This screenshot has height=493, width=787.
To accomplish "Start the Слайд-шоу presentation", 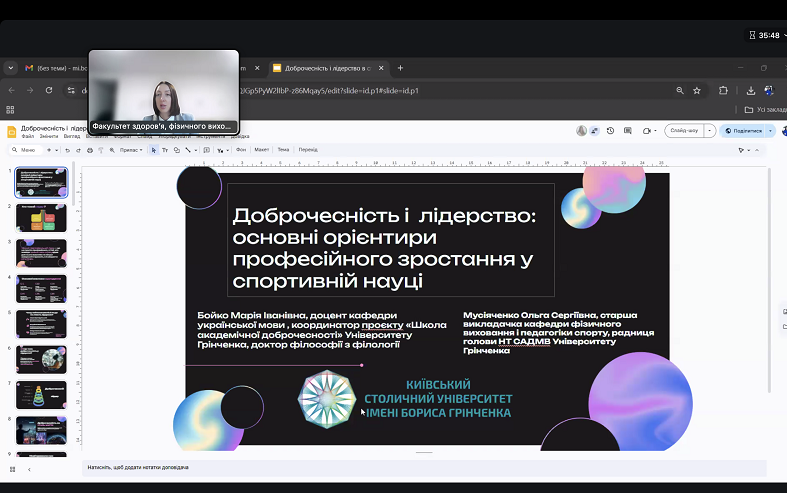I will coord(684,131).
